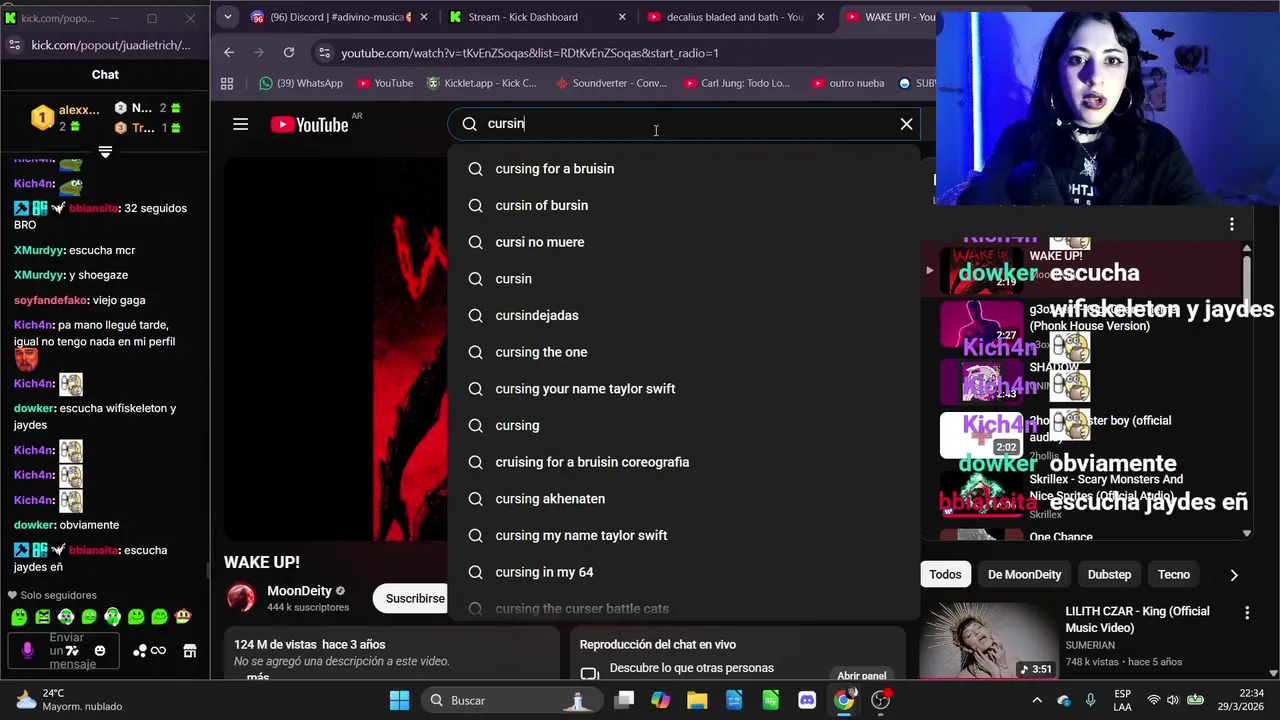Image resolution: width=1280 pixels, height=720 pixels.
Task: Select the Dubstep filter chip
Action: [x=1109, y=574]
